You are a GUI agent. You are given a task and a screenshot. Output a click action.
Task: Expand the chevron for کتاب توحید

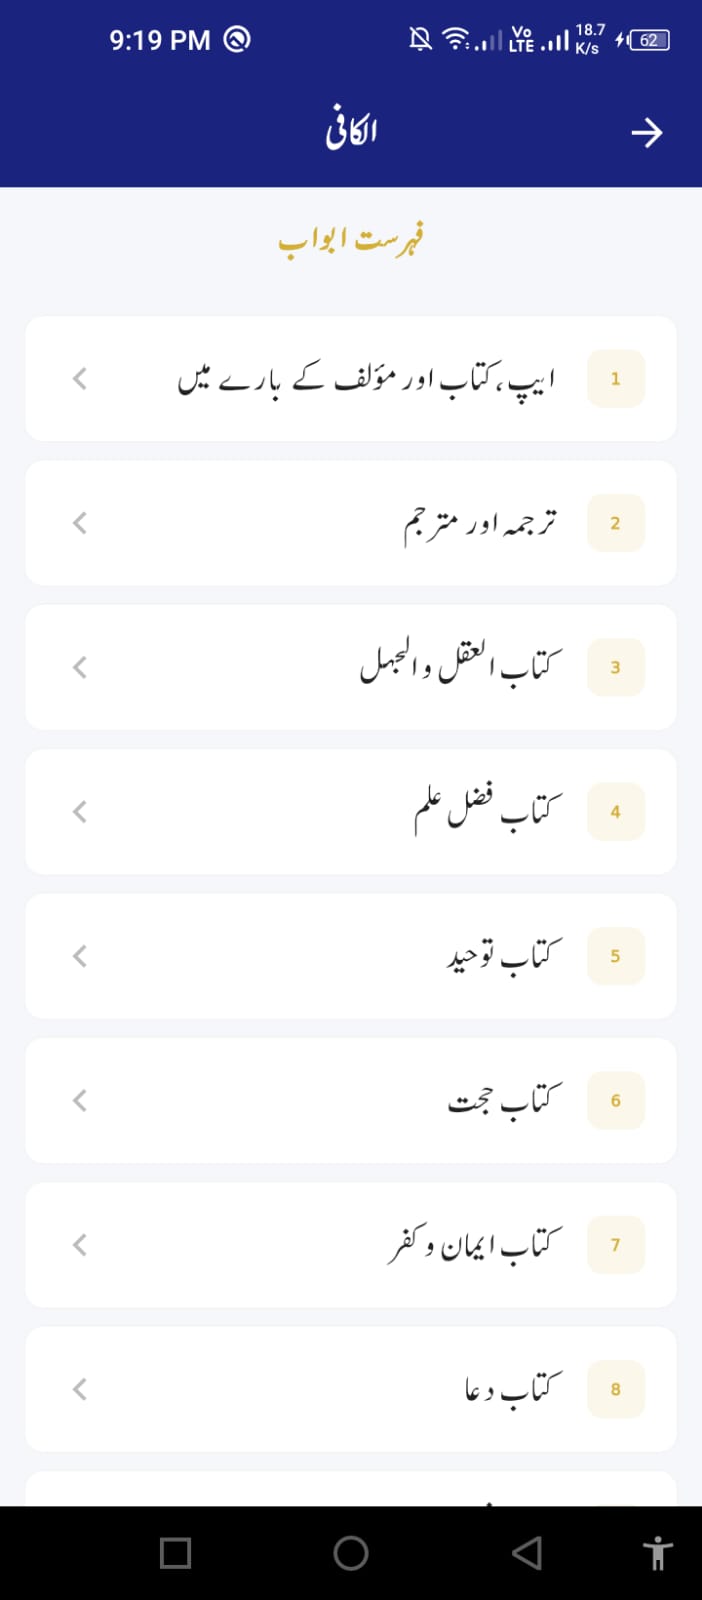[x=79, y=955]
